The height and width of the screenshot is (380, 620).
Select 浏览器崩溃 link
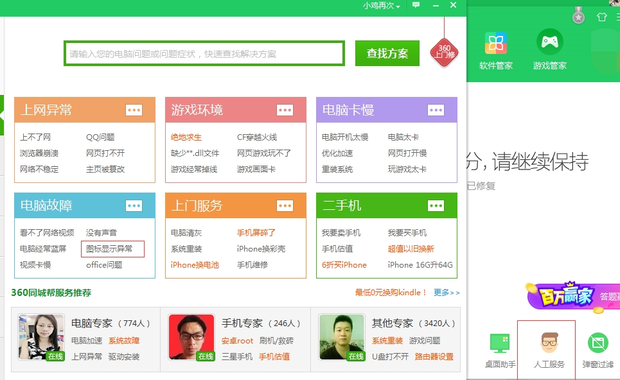(39, 153)
